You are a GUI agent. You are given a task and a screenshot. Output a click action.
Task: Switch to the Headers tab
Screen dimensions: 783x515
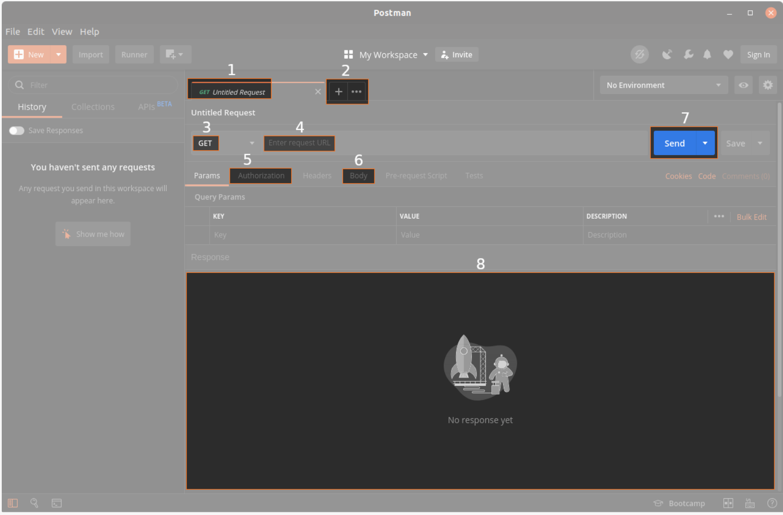click(x=317, y=176)
